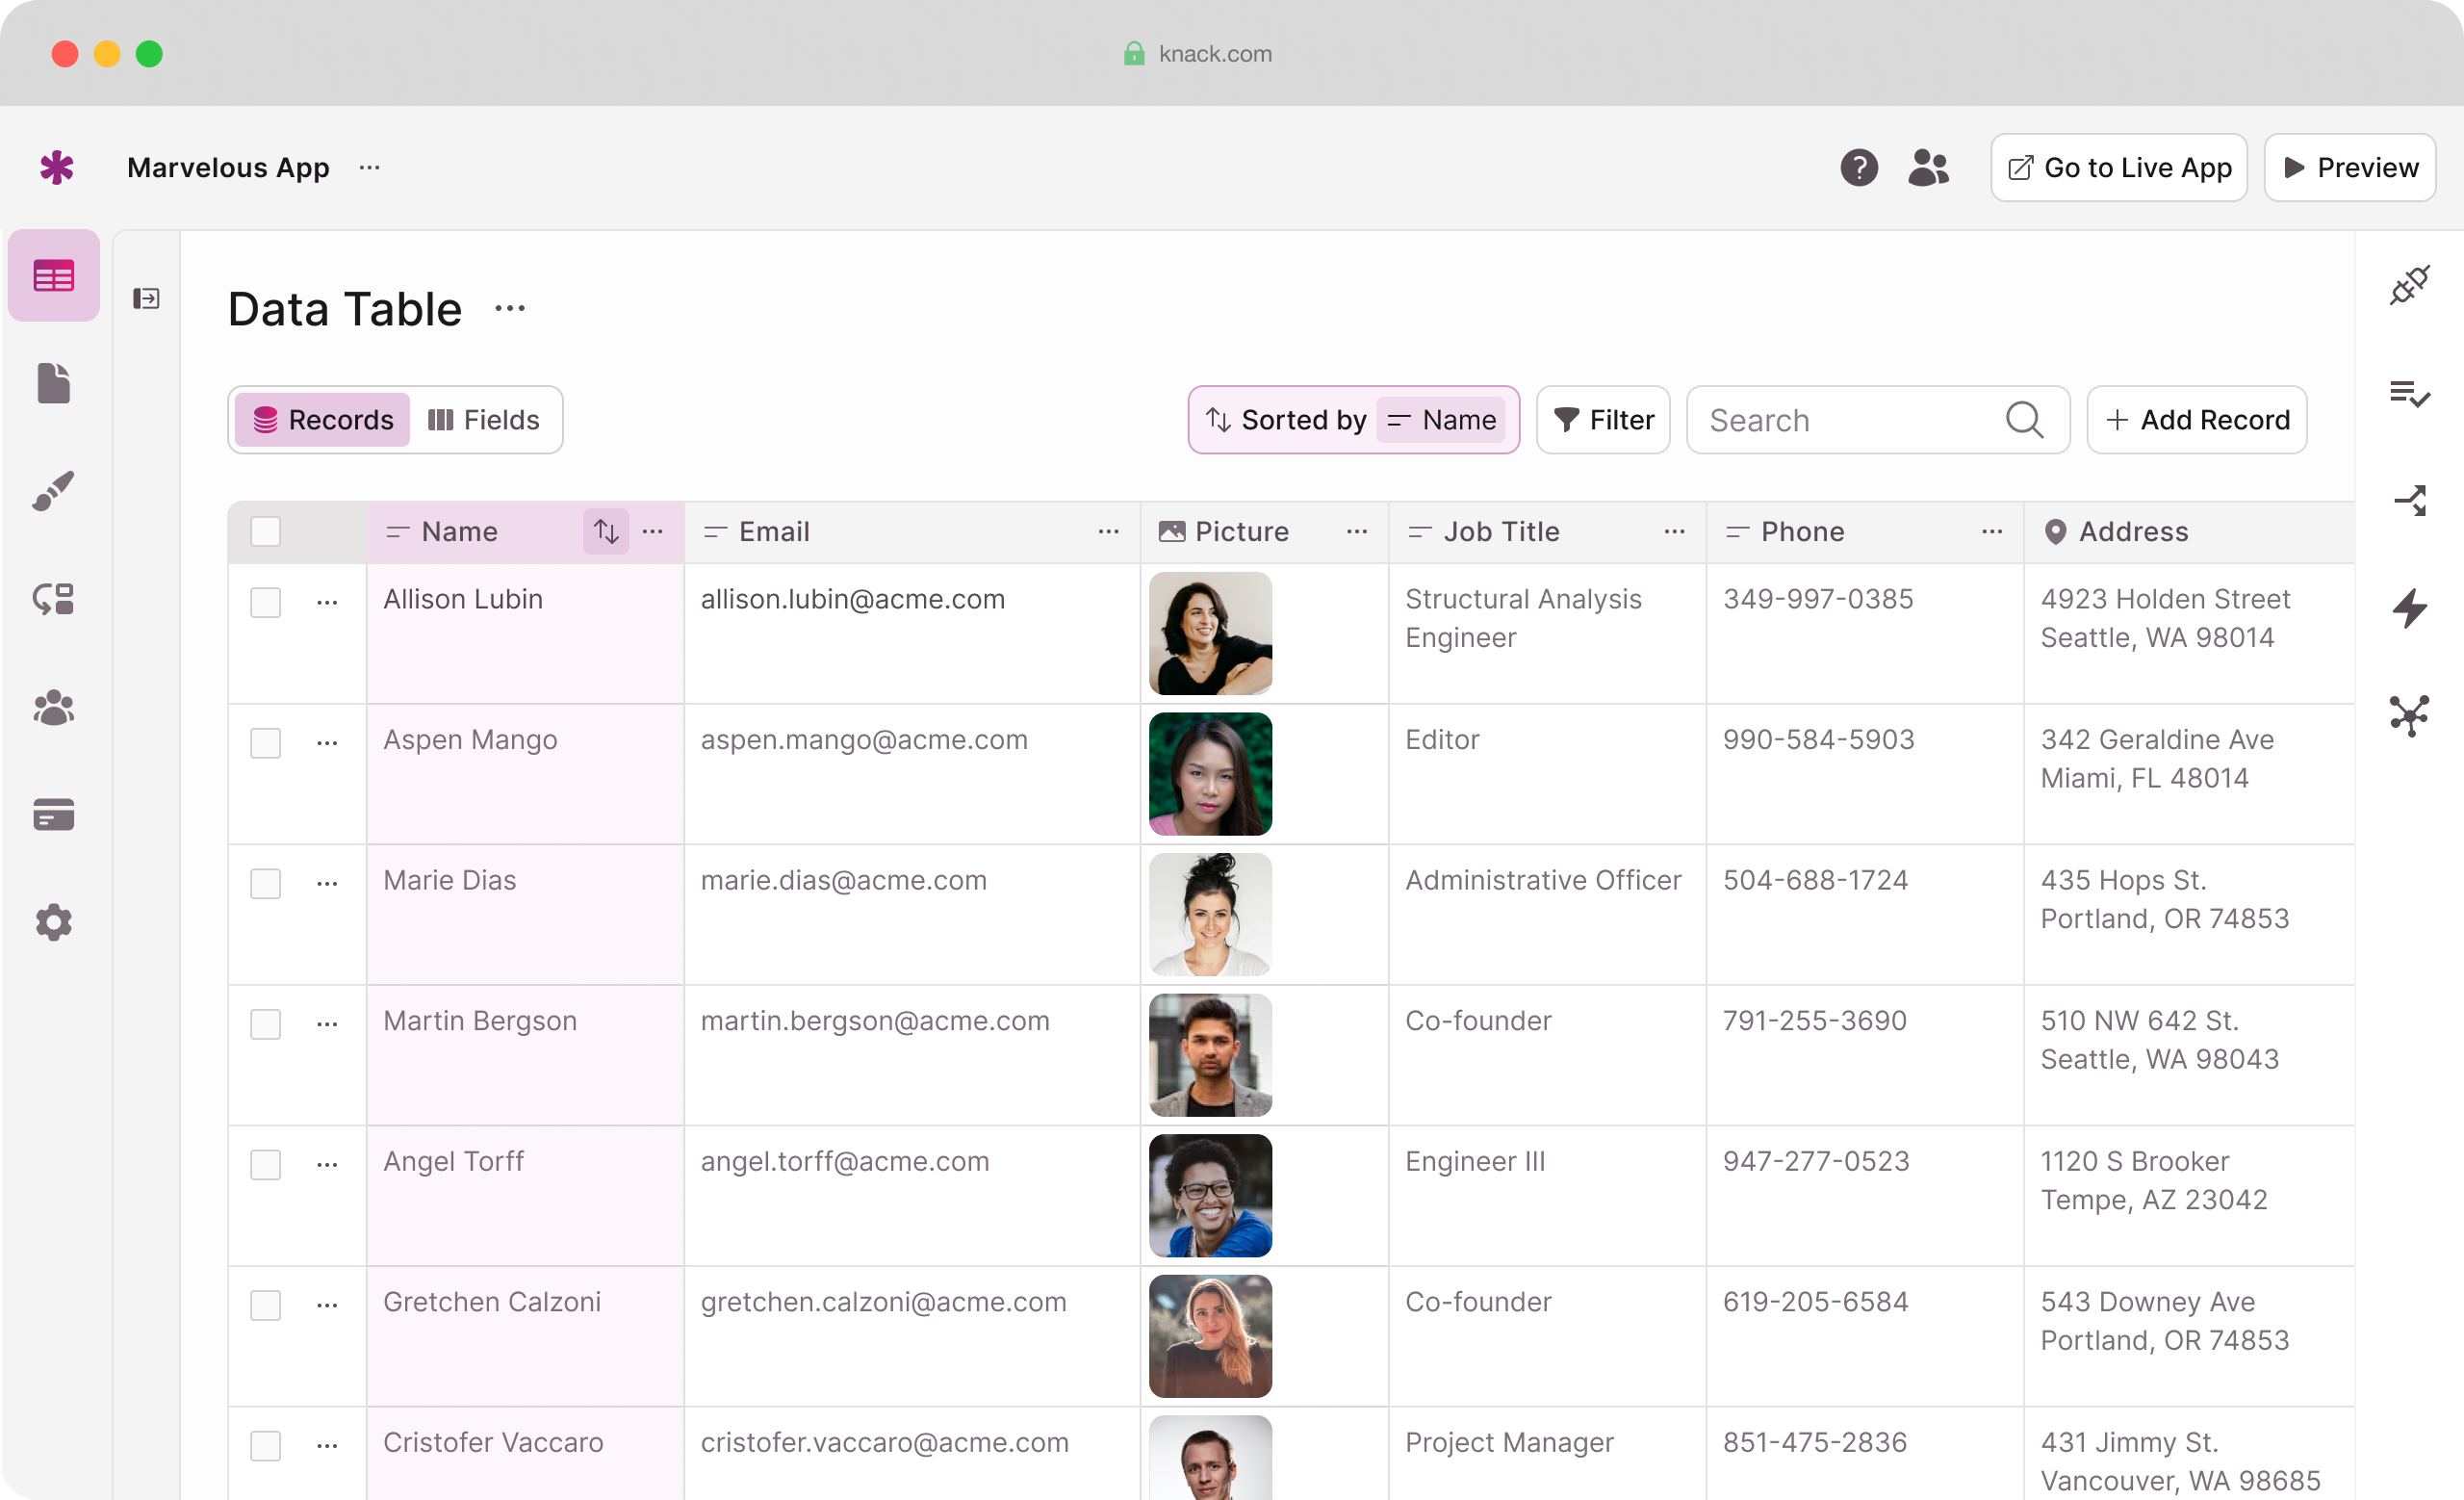
Task: Click the Add Record button
Action: pyautogui.click(x=2196, y=420)
